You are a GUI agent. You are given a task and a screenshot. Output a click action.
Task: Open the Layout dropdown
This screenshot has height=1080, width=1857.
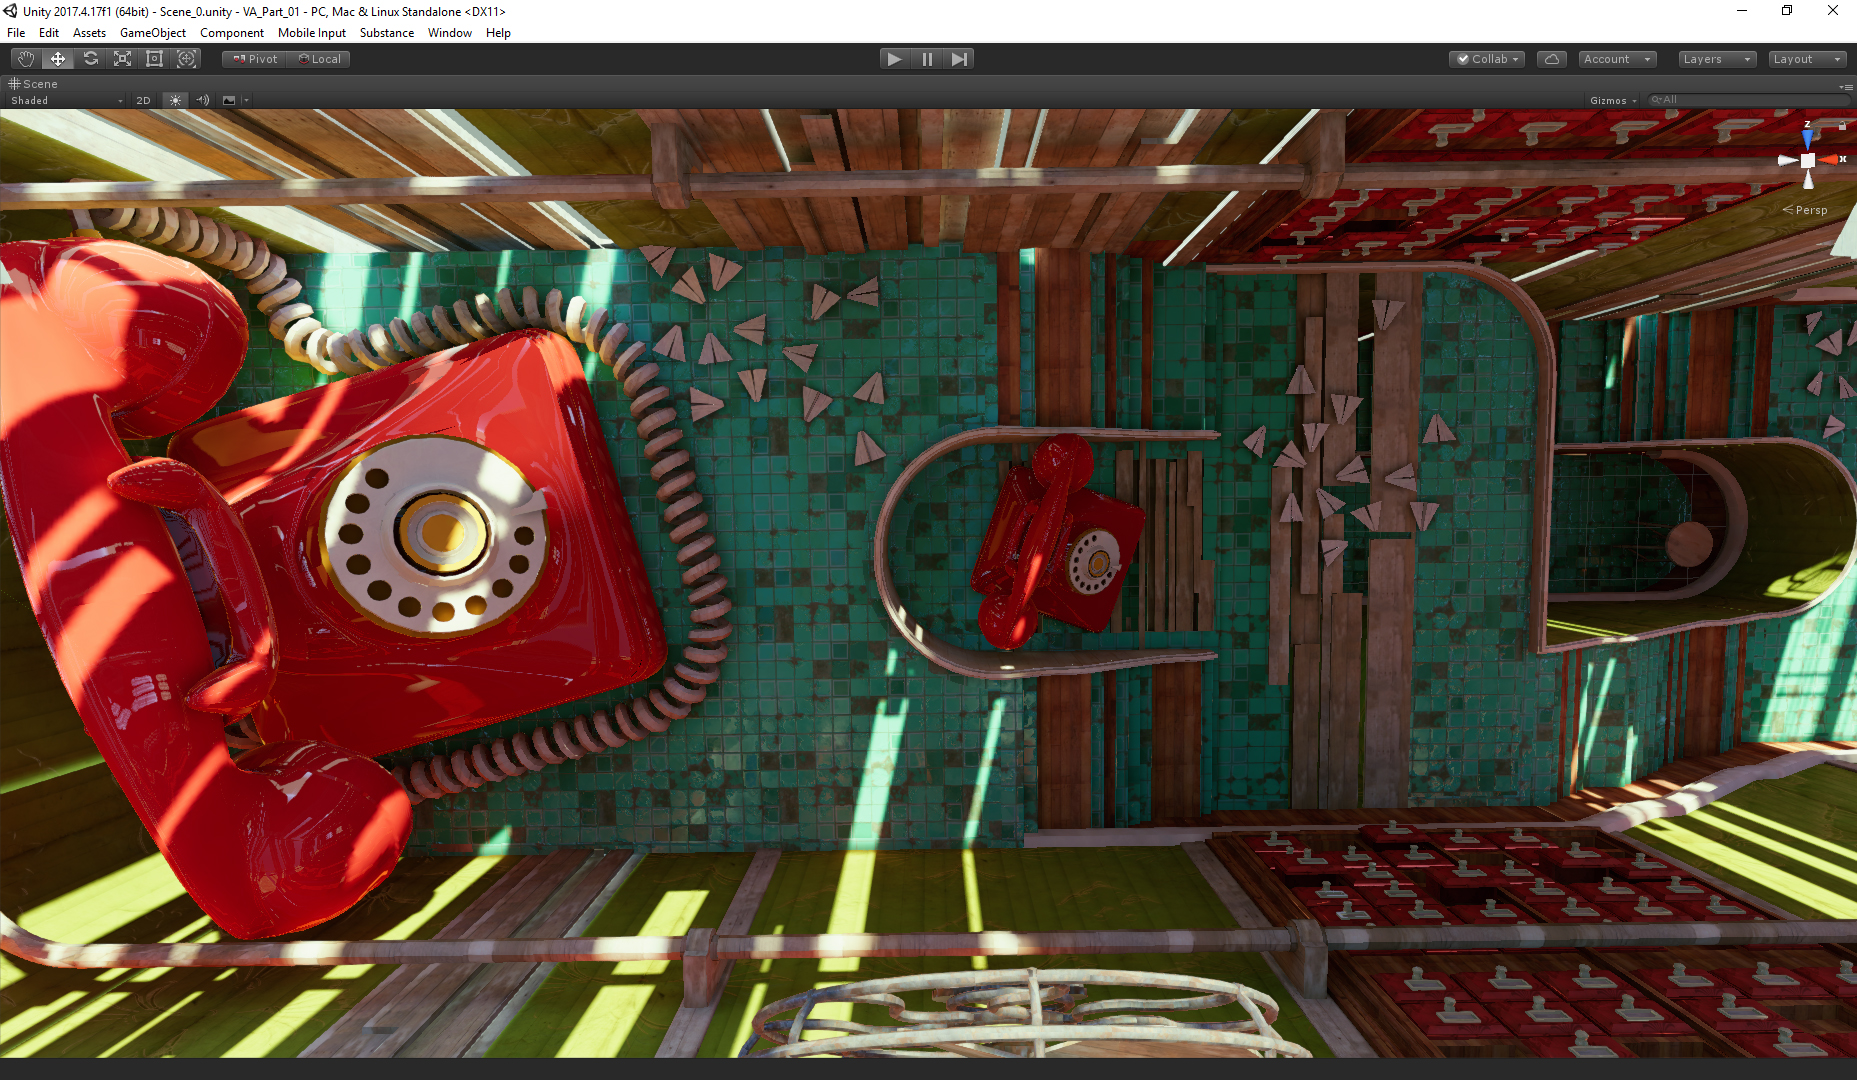click(1807, 59)
